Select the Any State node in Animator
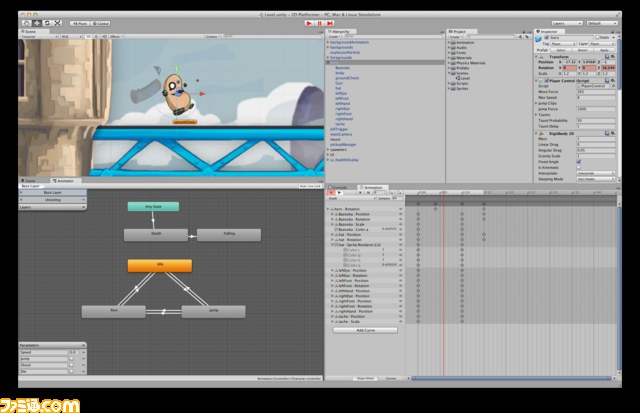This screenshot has width=640, height=413. [153, 206]
